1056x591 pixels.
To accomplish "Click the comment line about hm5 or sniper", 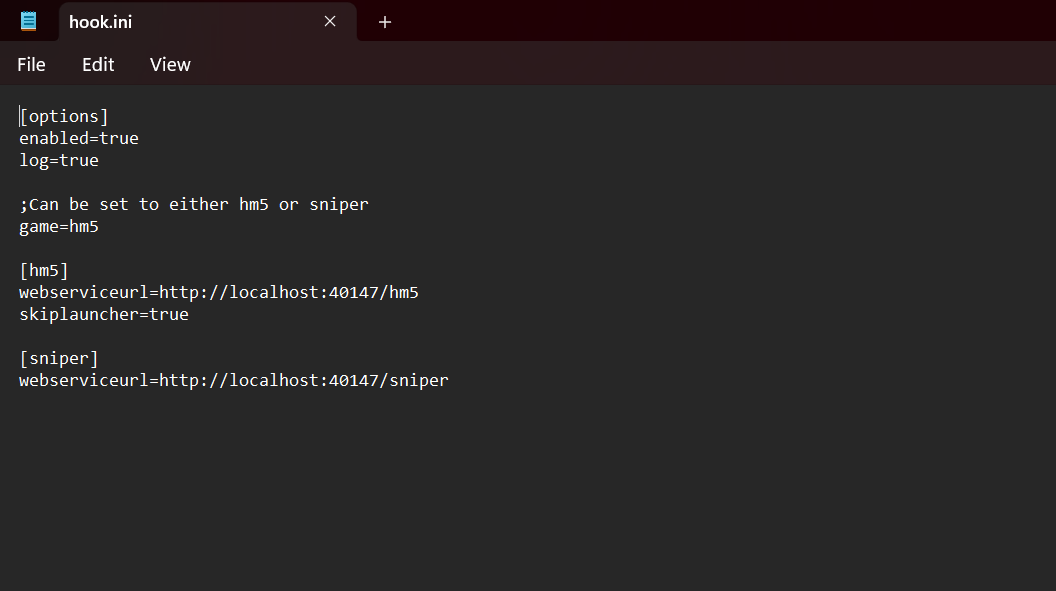I will click(194, 205).
